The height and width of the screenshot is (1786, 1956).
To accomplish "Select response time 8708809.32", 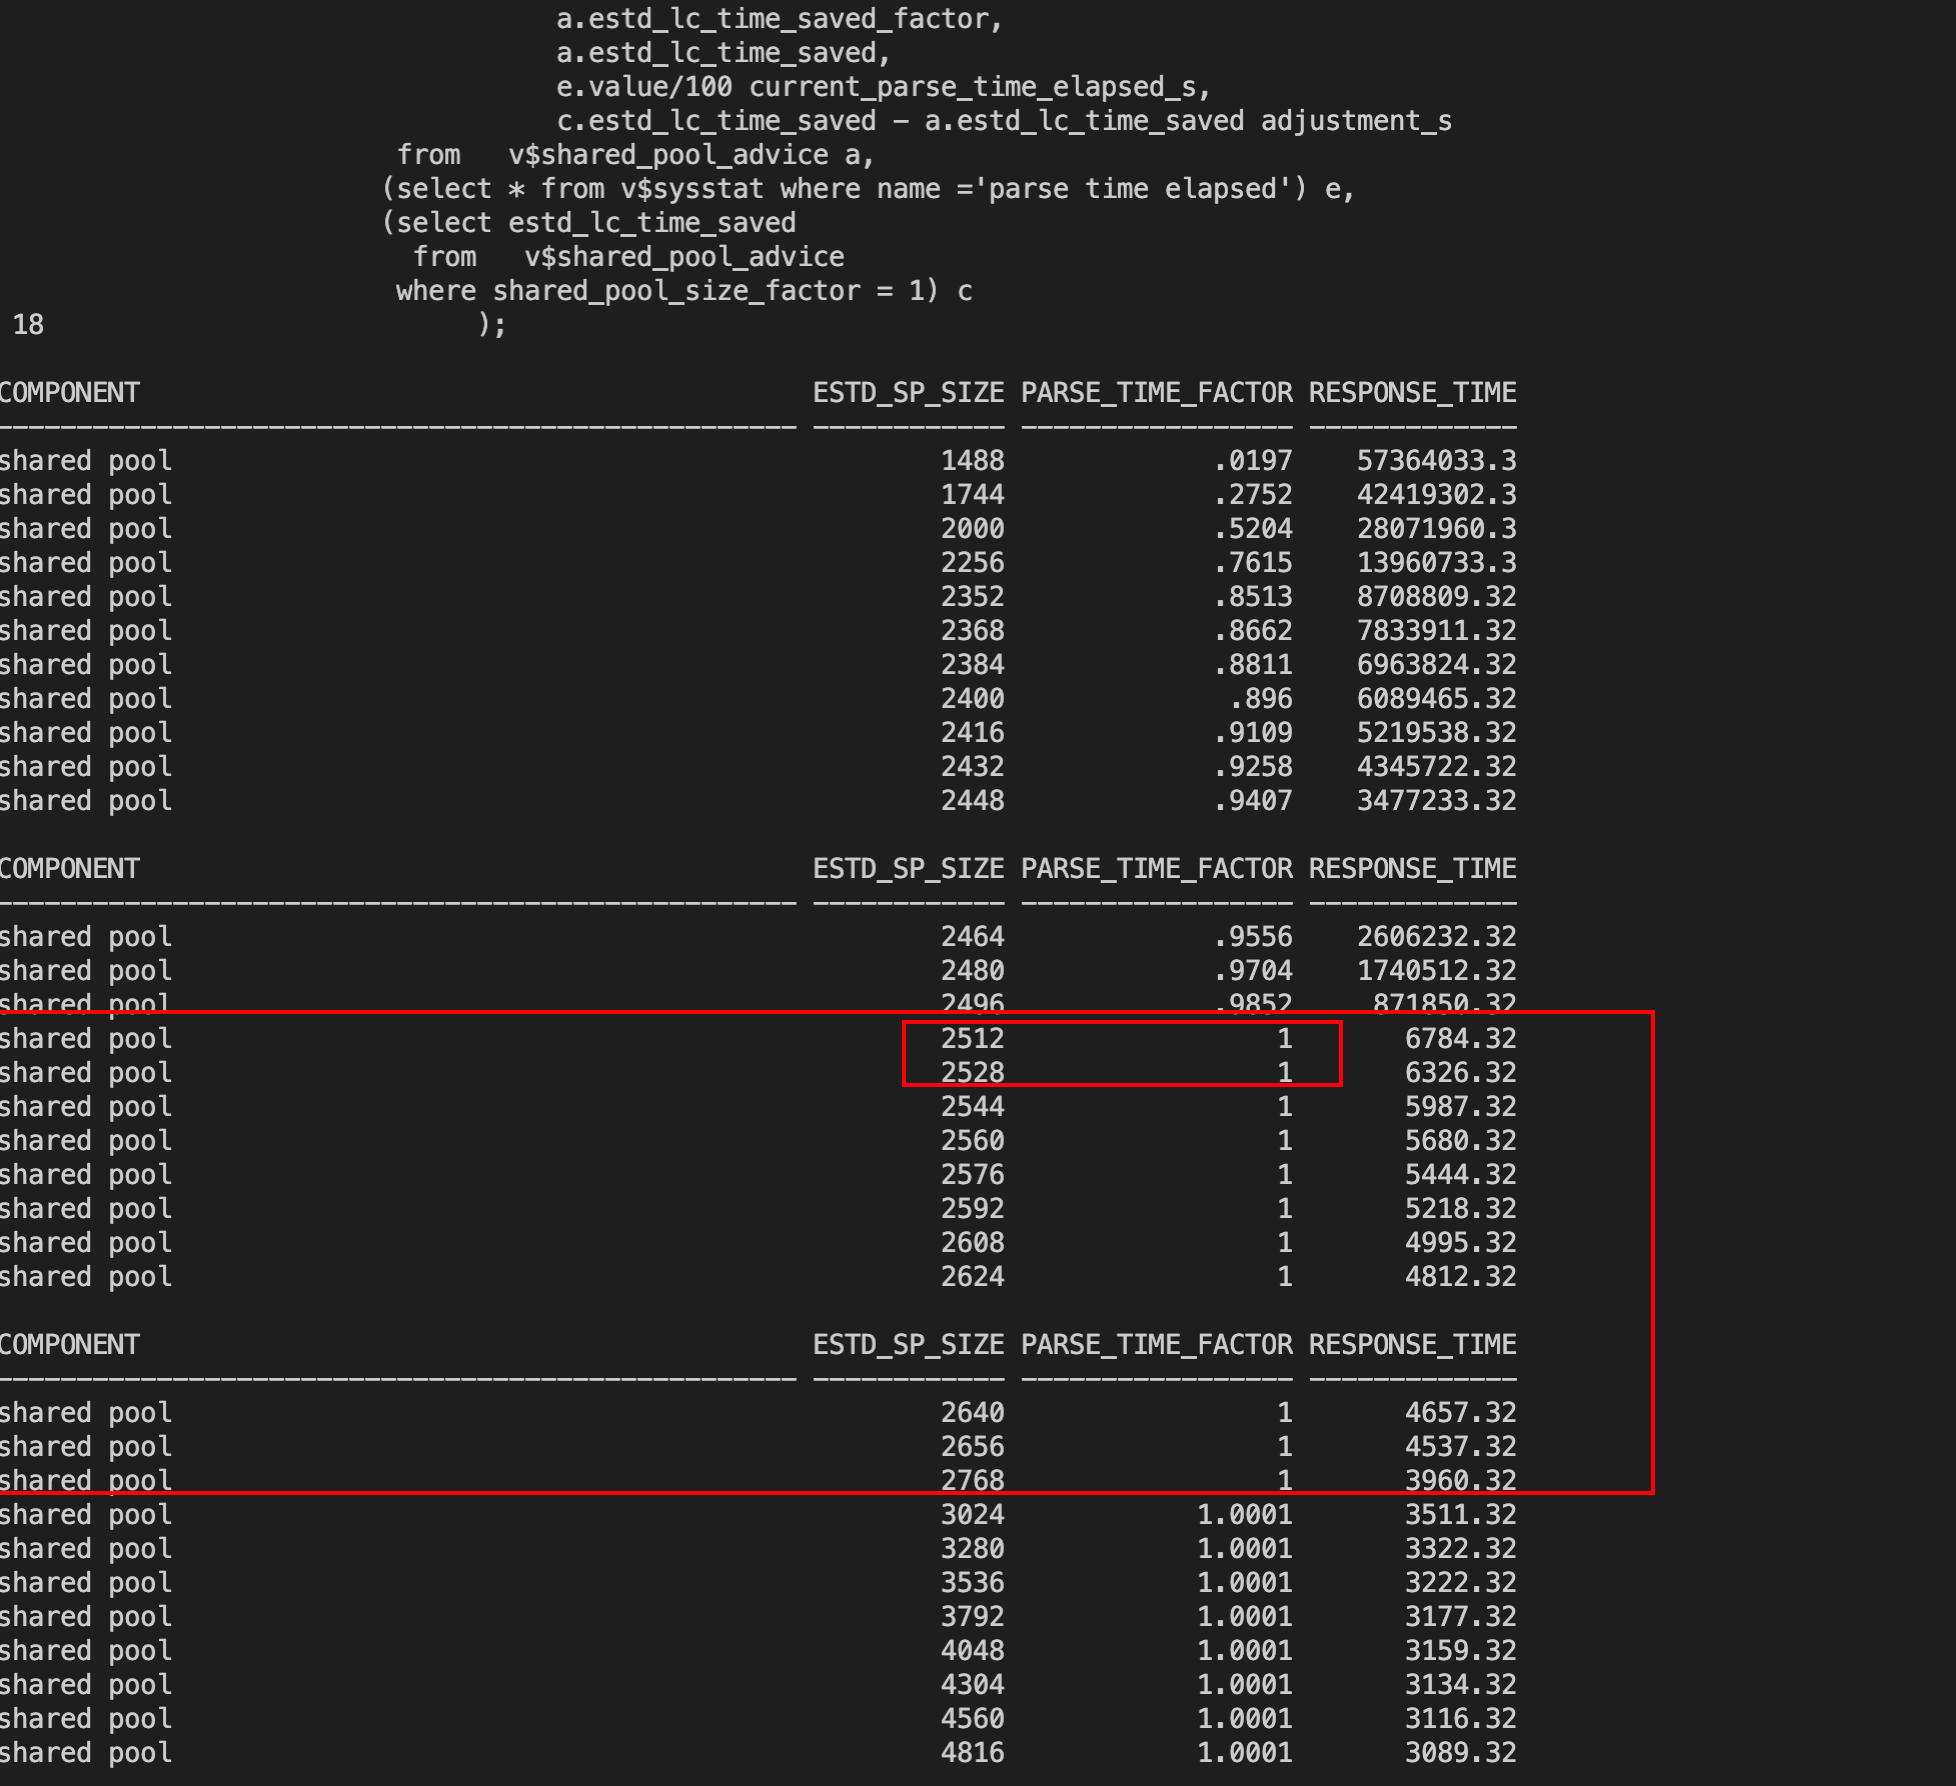I will point(1436,596).
